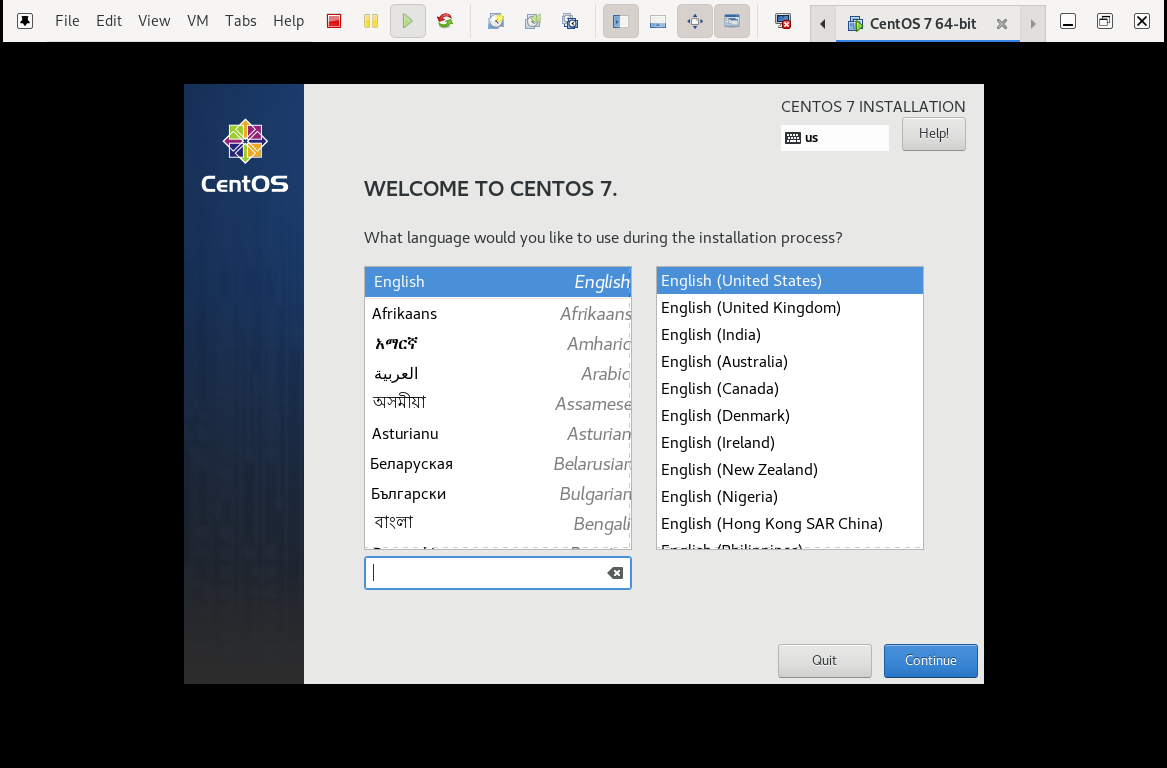Open the Edit menu
The height and width of the screenshot is (768, 1167).
click(x=109, y=21)
